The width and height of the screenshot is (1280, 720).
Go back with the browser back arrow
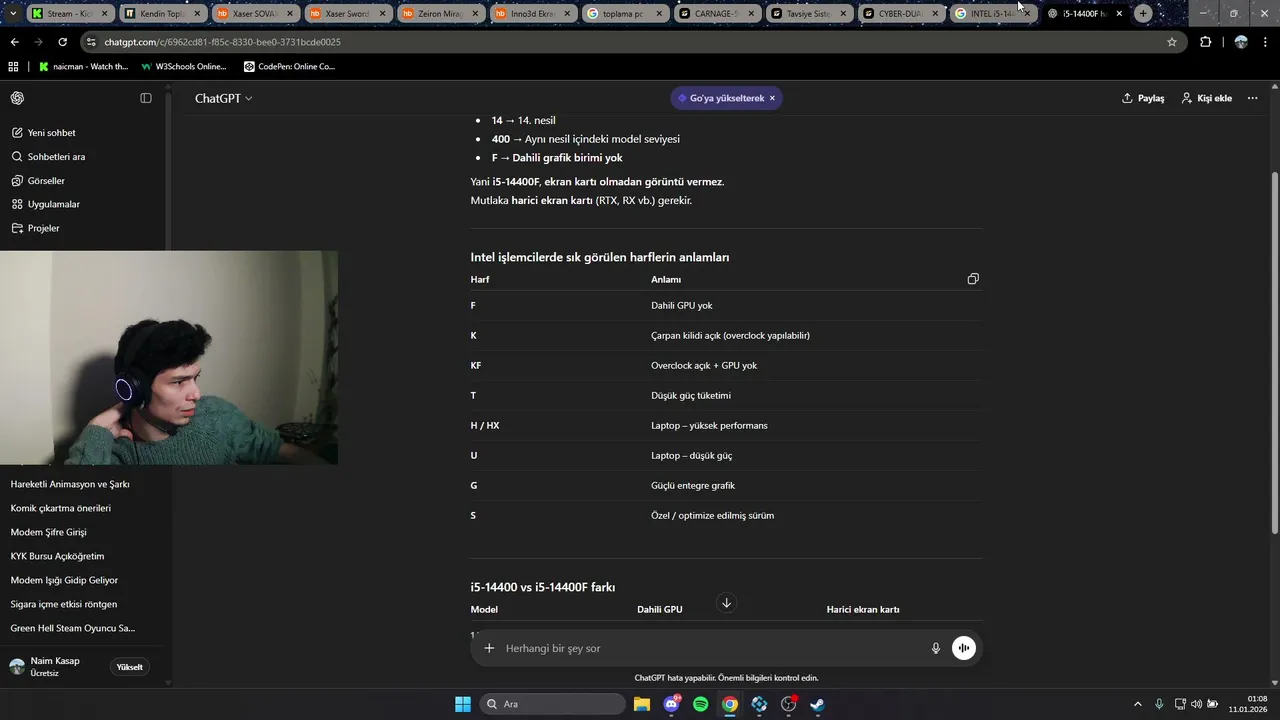coord(14,42)
